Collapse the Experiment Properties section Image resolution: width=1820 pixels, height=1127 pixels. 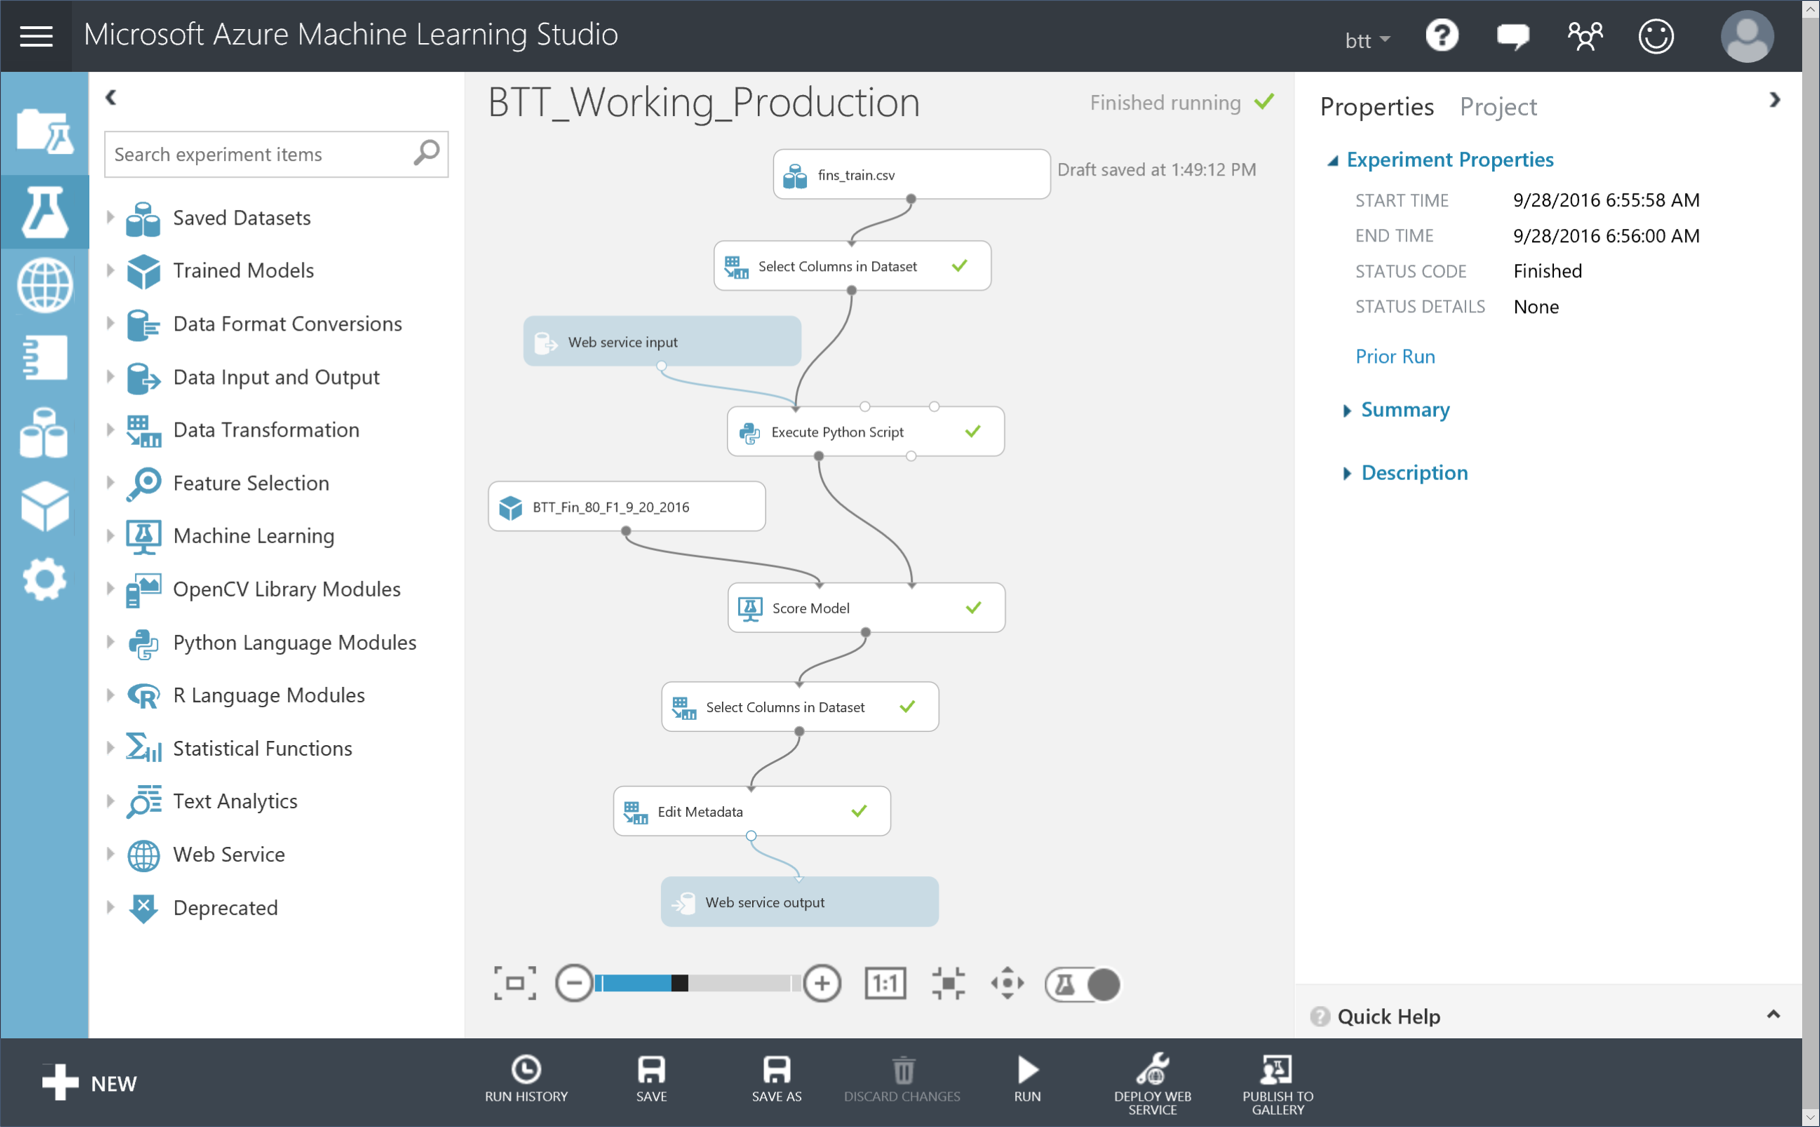(1334, 159)
